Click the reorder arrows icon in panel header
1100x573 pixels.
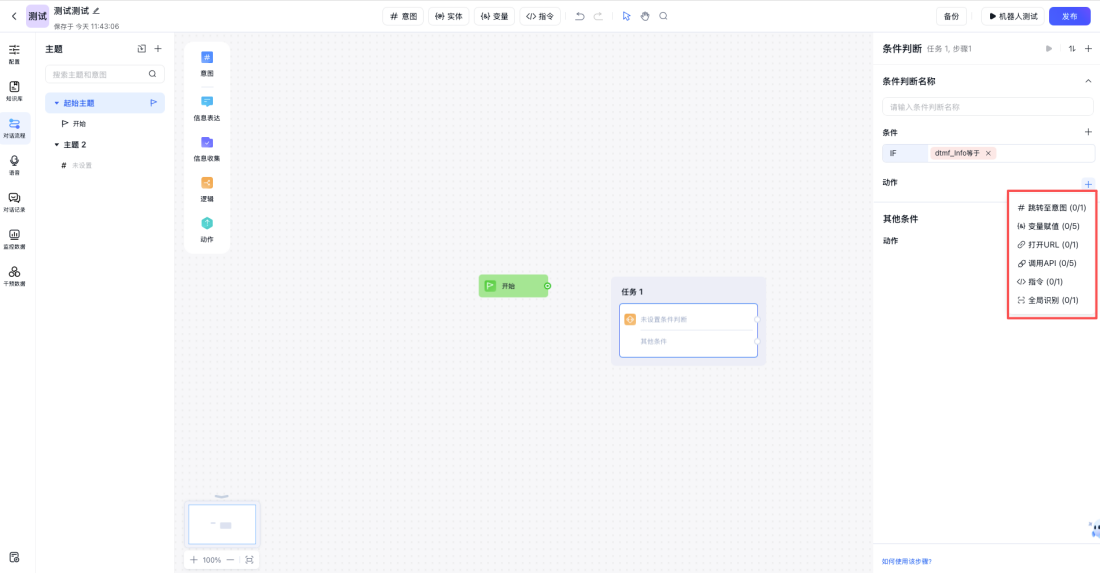(x=1072, y=48)
